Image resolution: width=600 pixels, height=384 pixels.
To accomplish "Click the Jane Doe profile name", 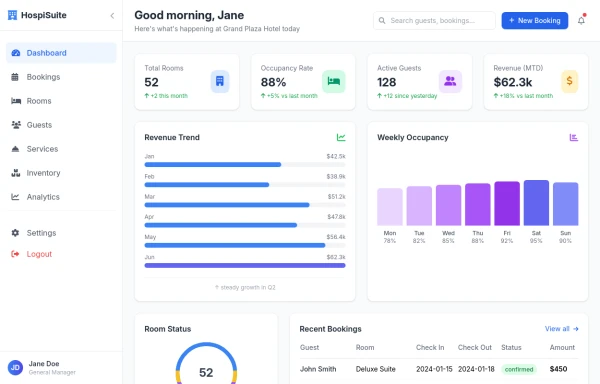I will point(44,364).
